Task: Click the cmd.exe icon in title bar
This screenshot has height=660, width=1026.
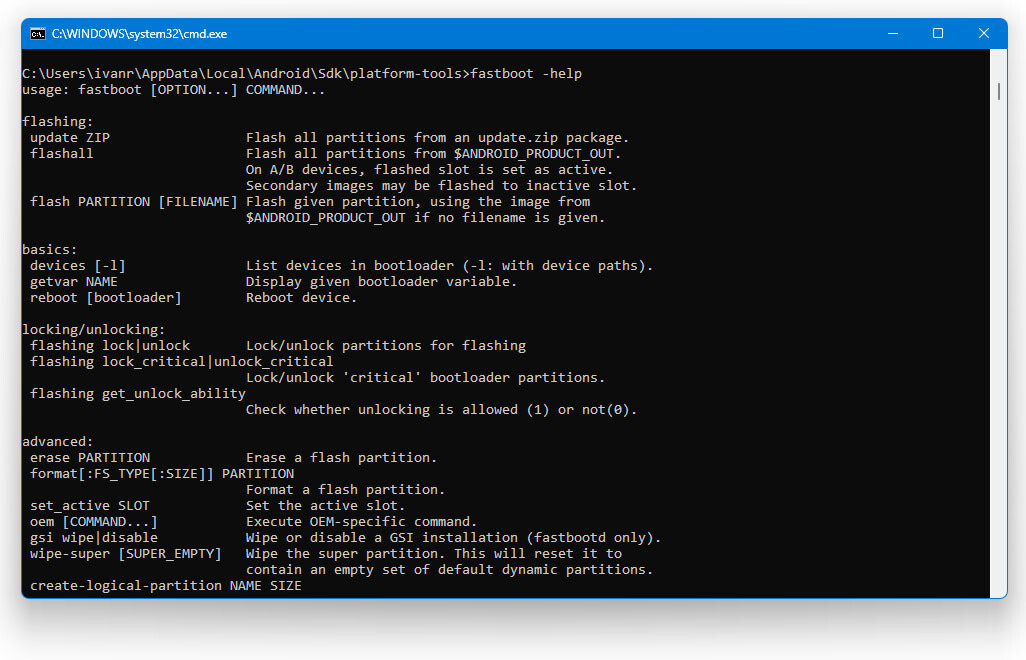Action: [x=38, y=34]
